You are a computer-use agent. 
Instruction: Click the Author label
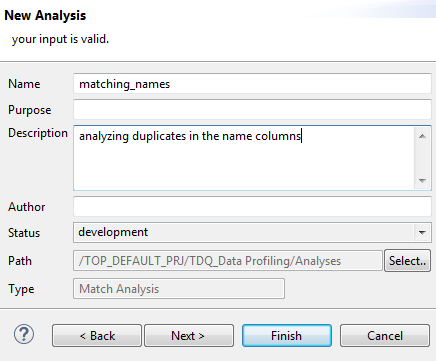[27, 207]
